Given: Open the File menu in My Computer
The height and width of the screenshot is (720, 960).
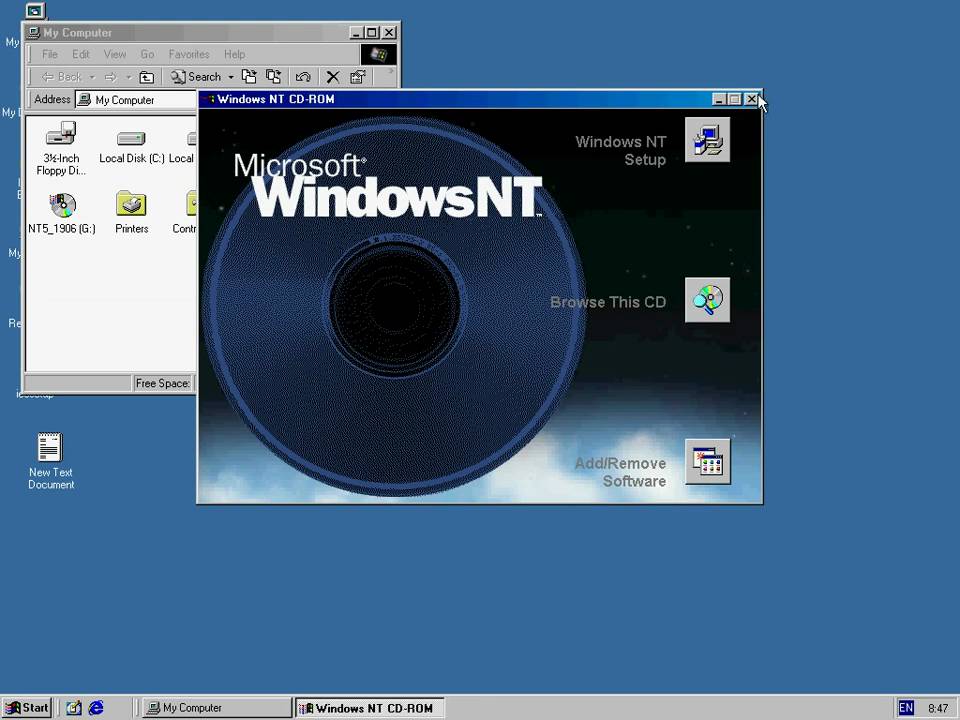Looking at the screenshot, I should [50, 54].
